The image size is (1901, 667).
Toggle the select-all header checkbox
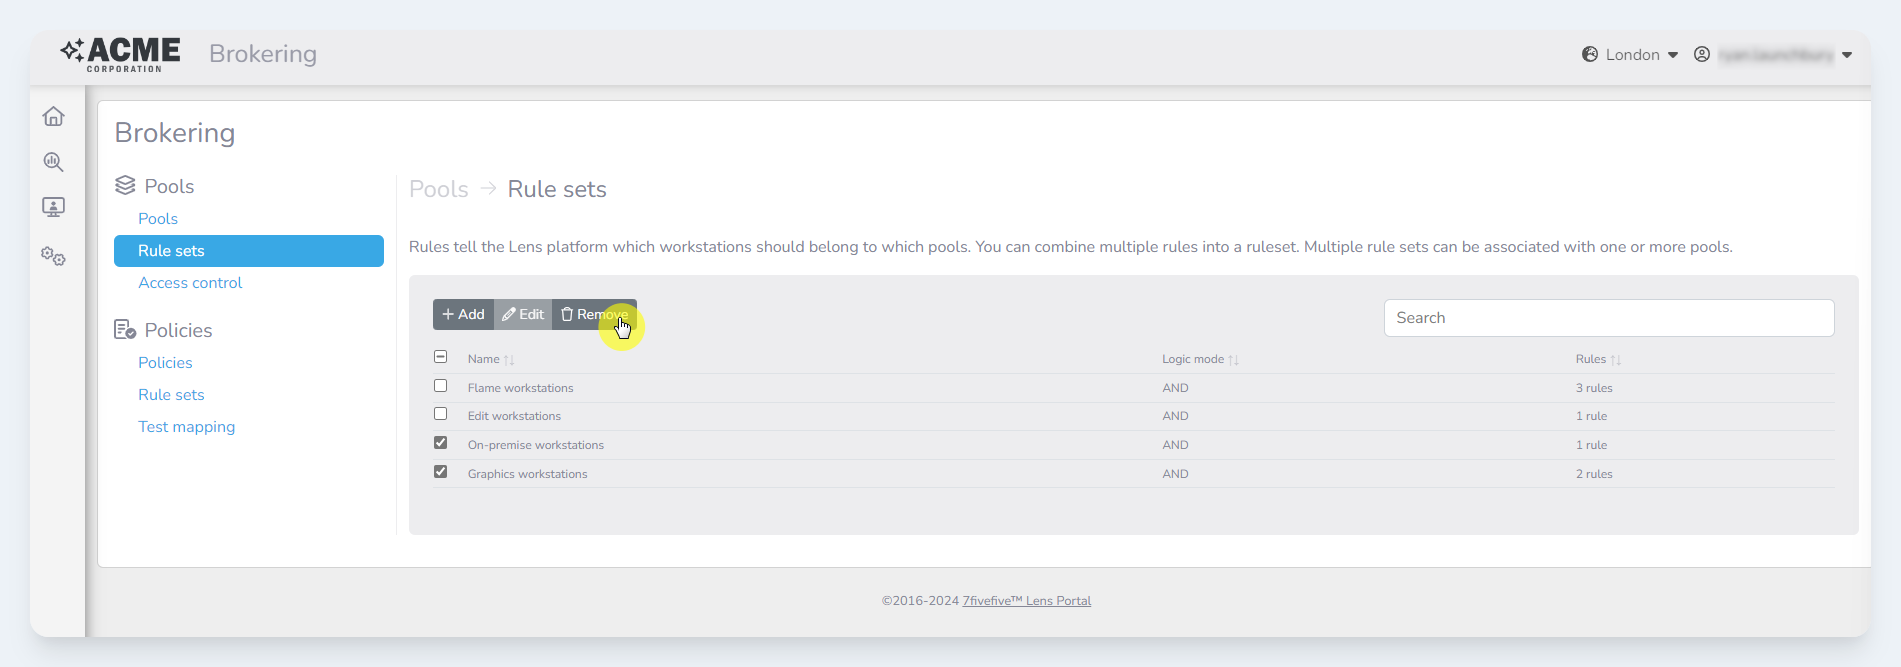440,357
